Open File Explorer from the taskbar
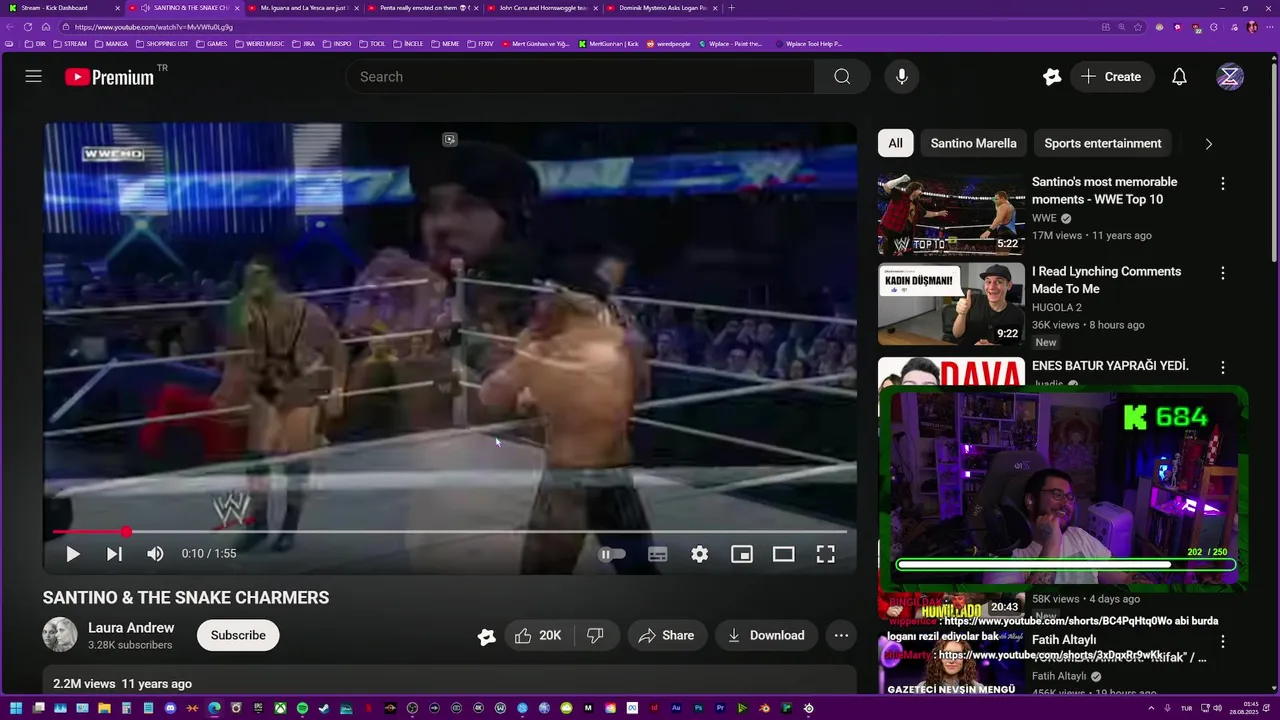Image resolution: width=1280 pixels, height=720 pixels. 104,708
